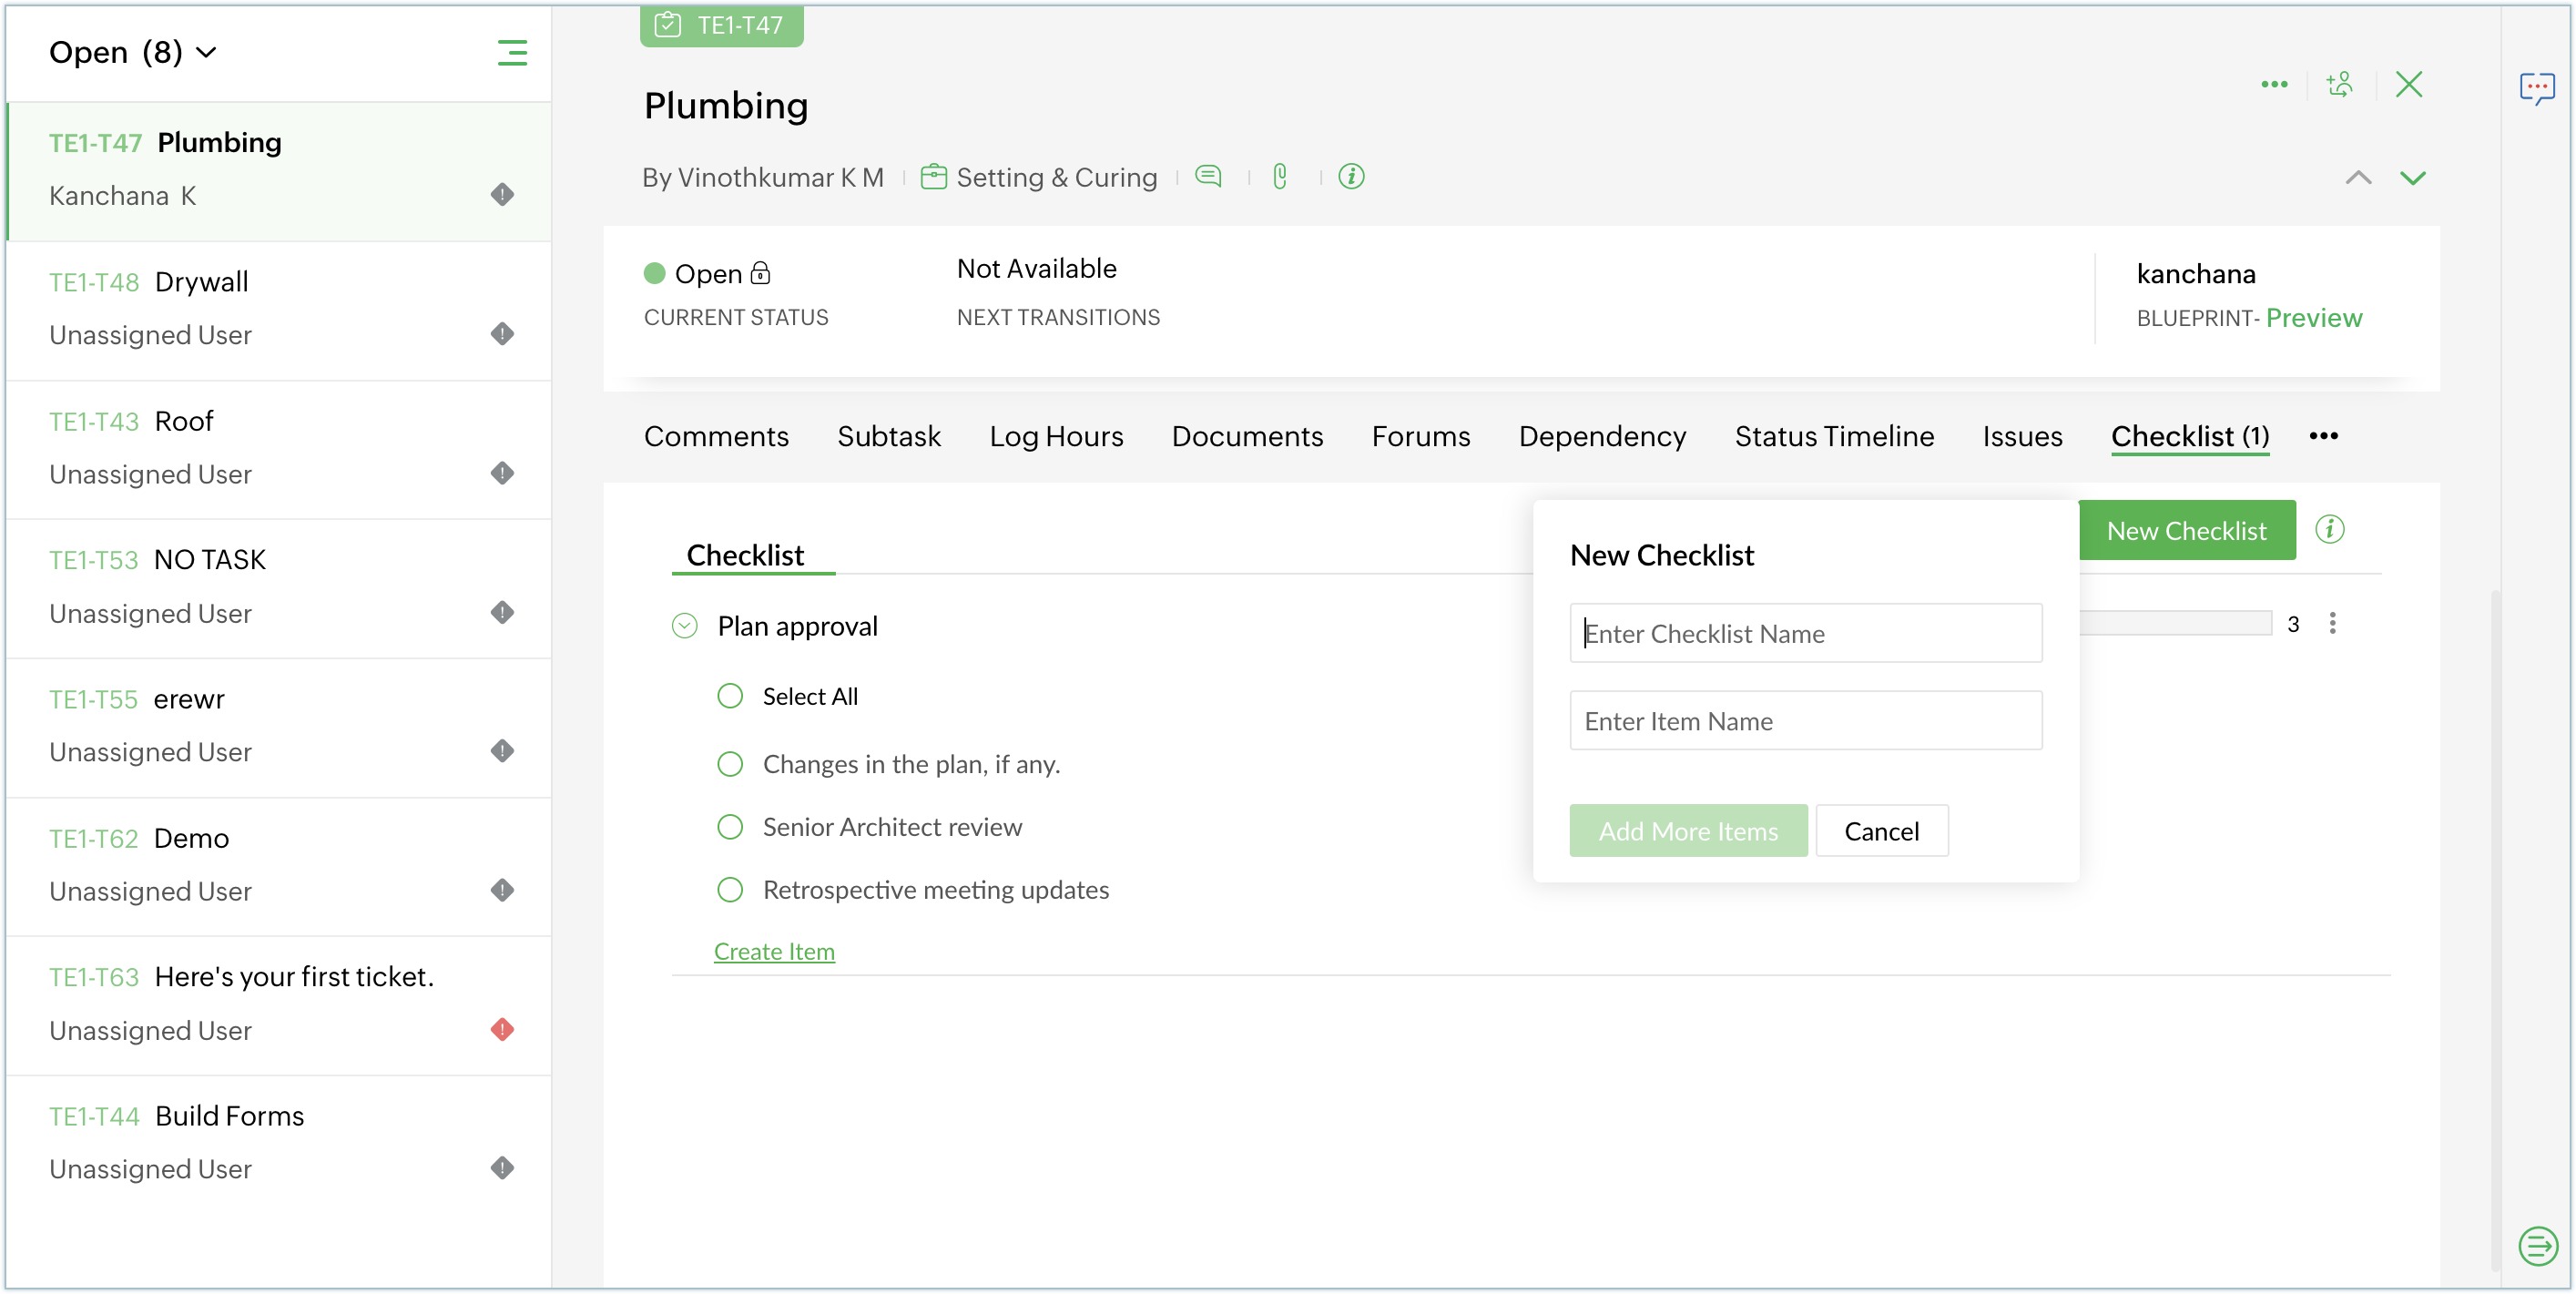Image resolution: width=2576 pixels, height=1294 pixels.
Task: Check 'Retrospective meeting updates' item
Action: 730,890
